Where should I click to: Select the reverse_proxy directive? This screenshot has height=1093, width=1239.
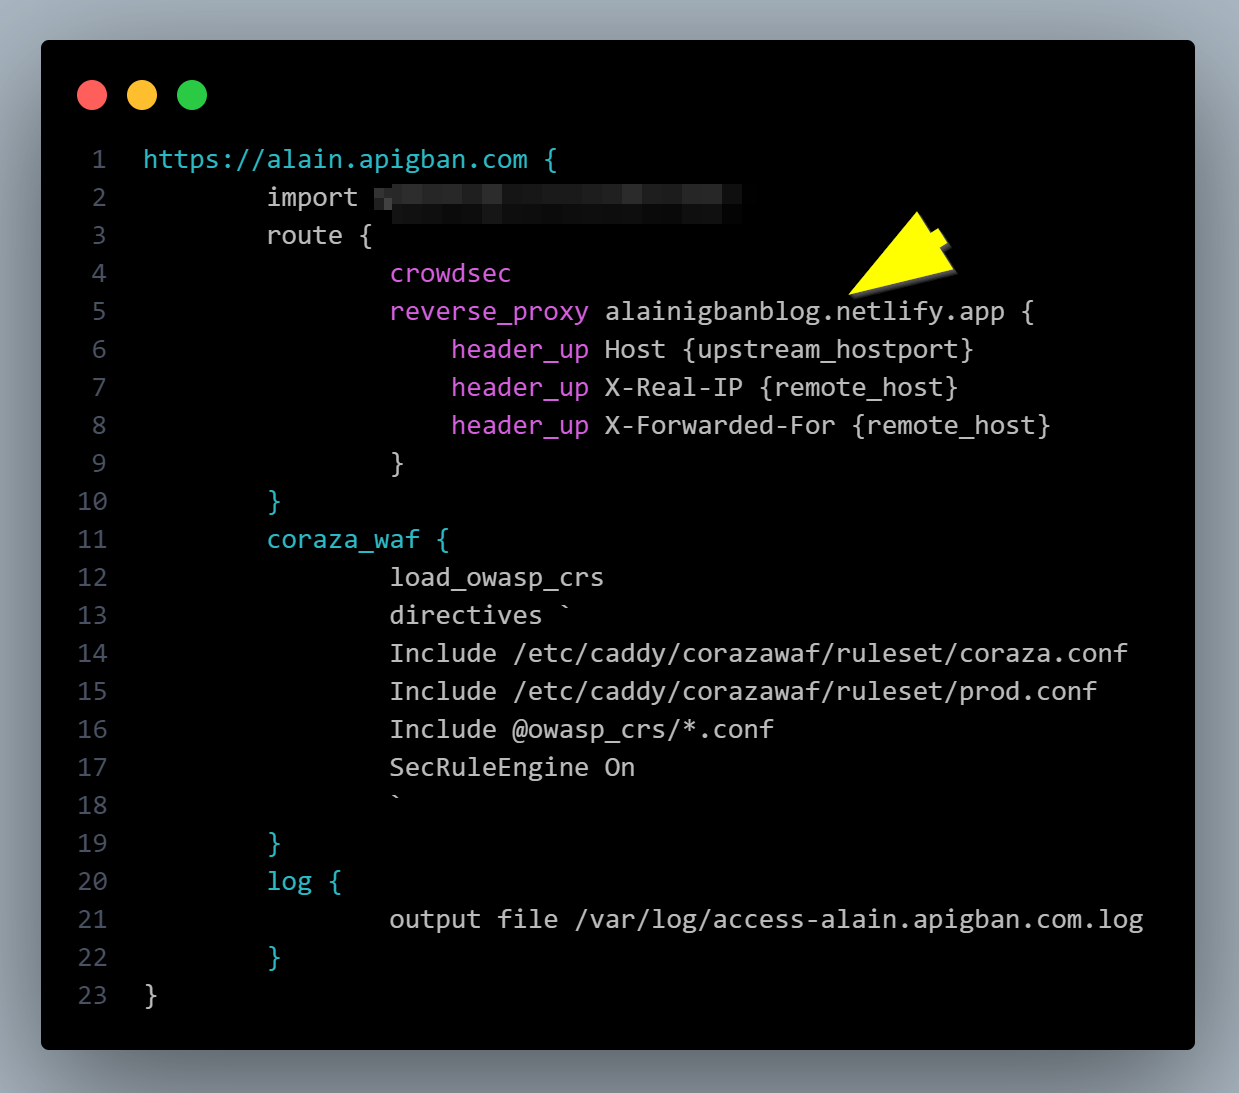pyautogui.click(x=489, y=311)
